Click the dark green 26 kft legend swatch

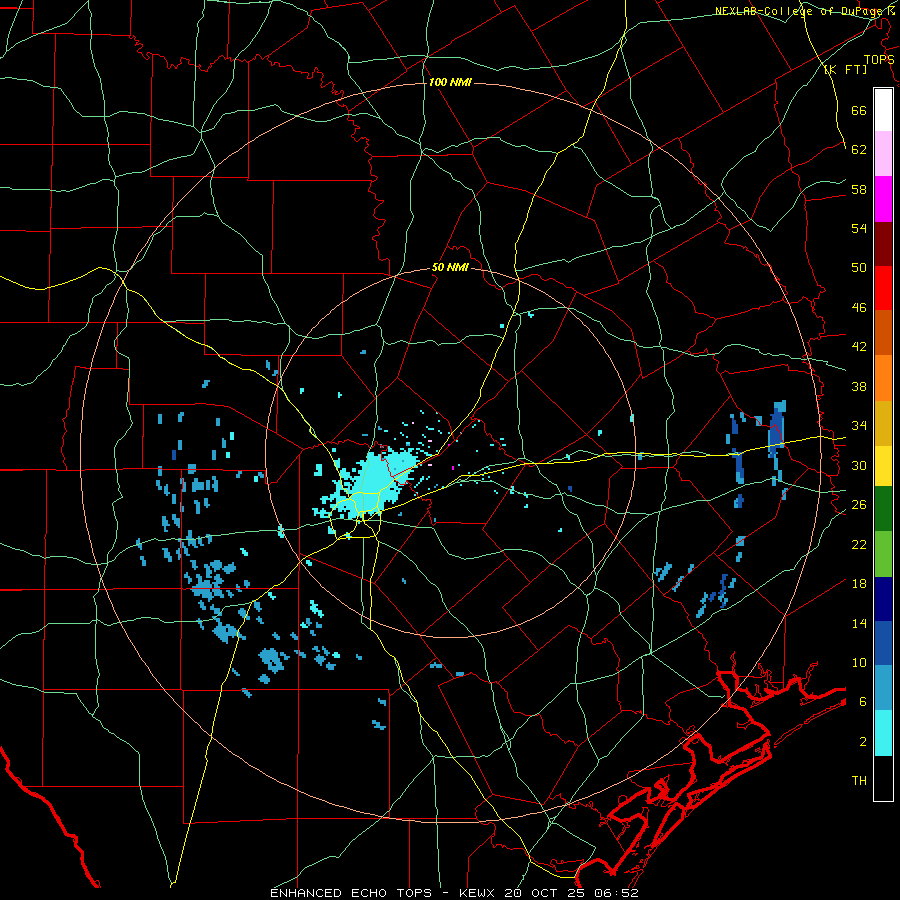click(x=883, y=509)
